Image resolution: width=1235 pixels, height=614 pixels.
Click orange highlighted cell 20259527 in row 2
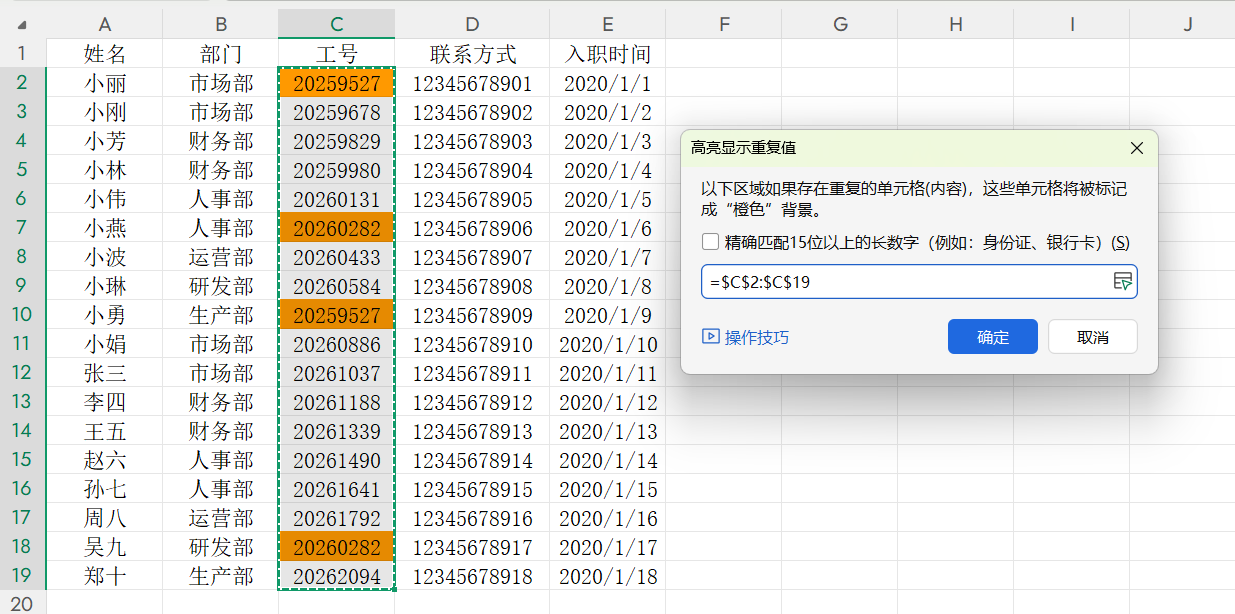(336, 84)
